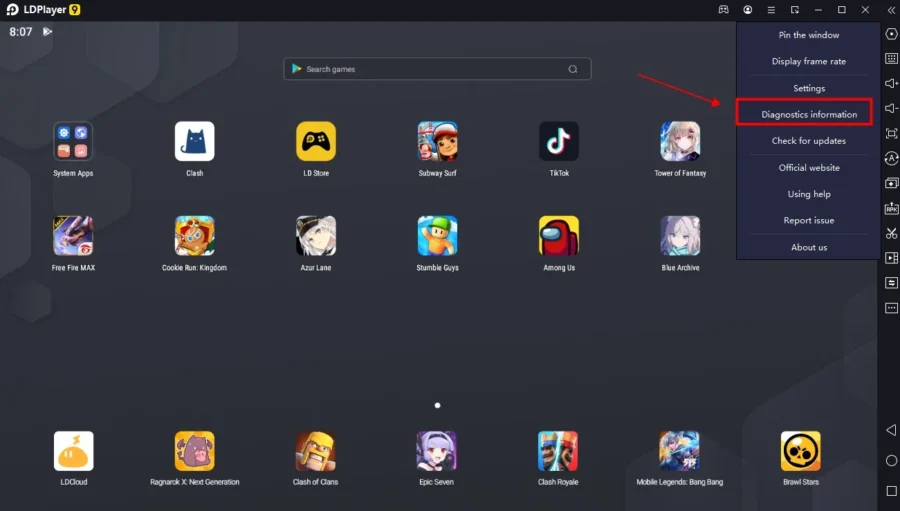The height and width of the screenshot is (511, 900).
Task: Launch Cookie Run: Kingdom
Action: pos(195,235)
